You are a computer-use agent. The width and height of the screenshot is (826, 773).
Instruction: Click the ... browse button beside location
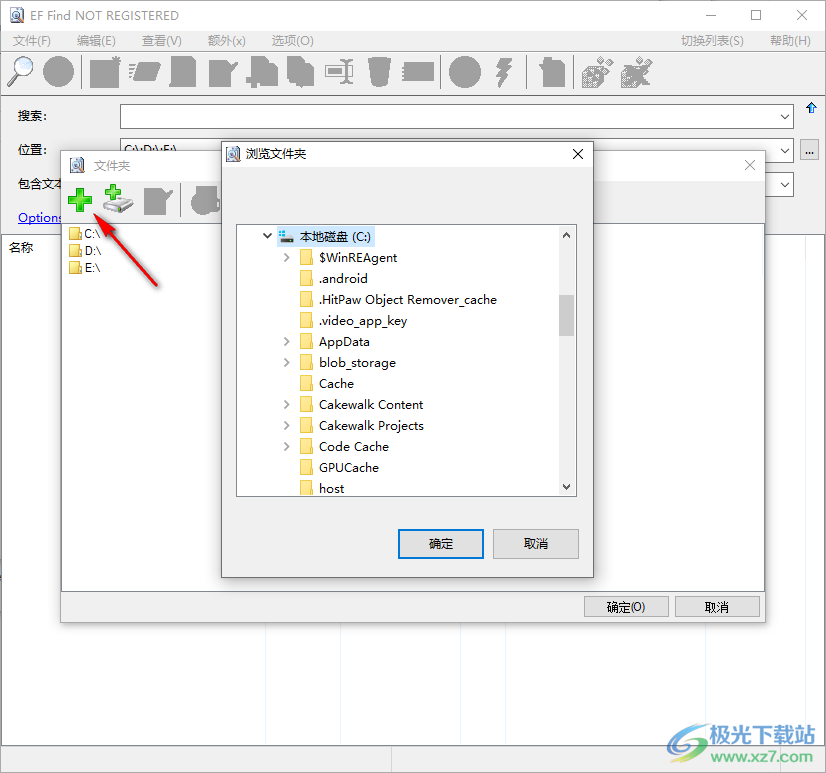coord(809,150)
